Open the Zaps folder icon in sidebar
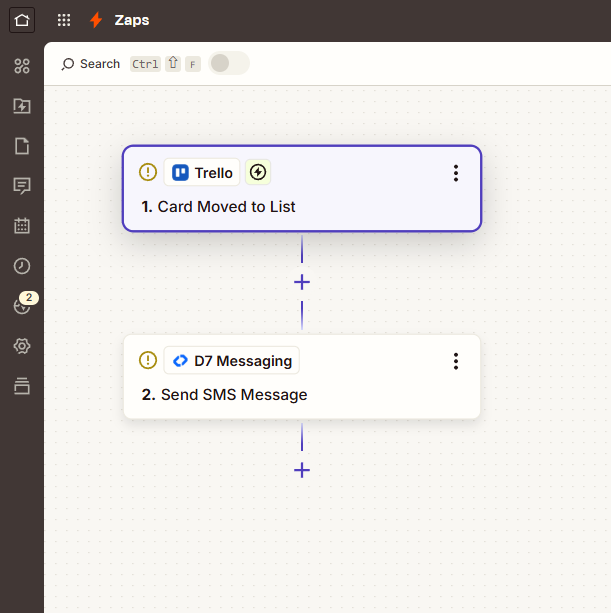 pyautogui.click(x=22, y=106)
